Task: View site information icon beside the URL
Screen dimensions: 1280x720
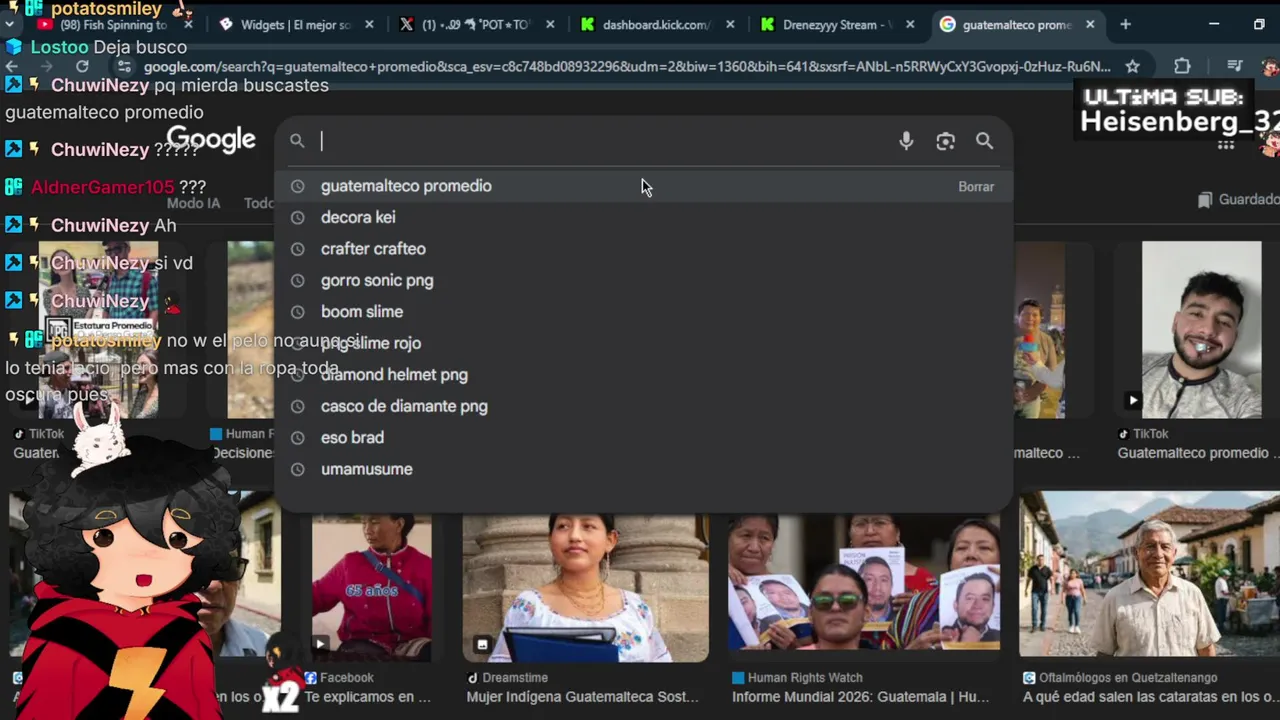Action: [x=124, y=66]
